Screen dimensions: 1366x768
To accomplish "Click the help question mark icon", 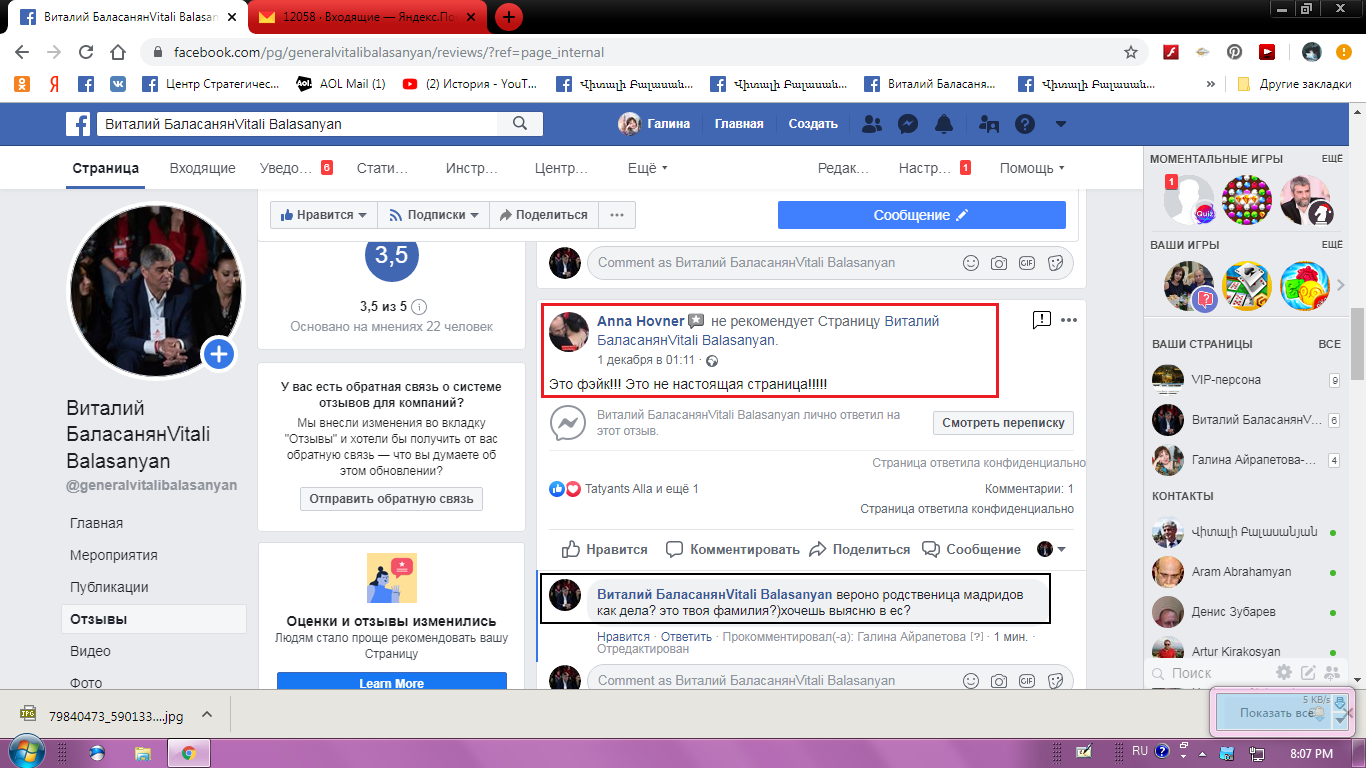I will coord(1024,124).
